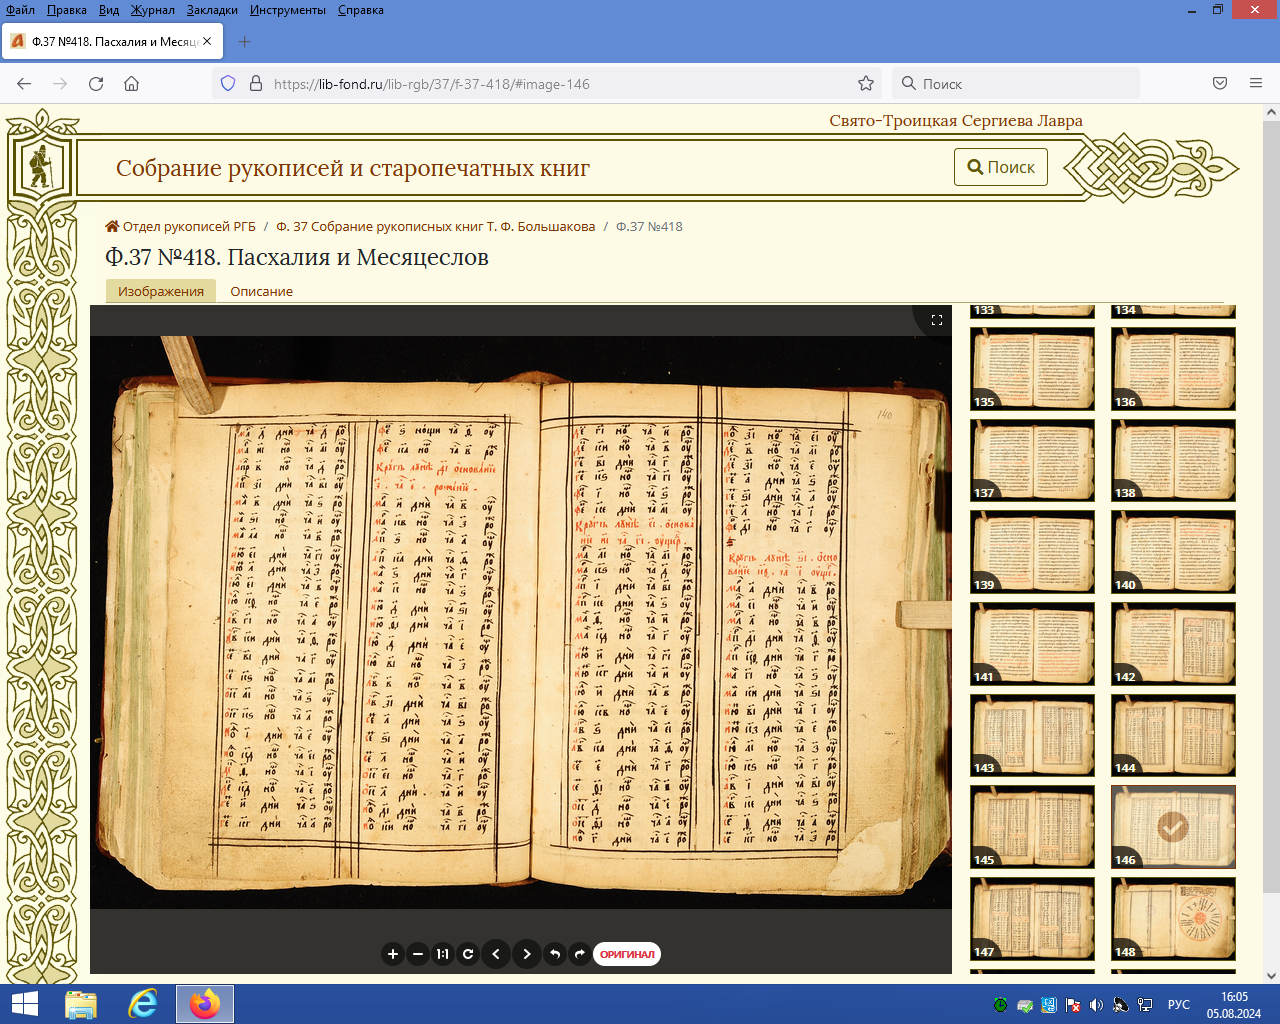Image resolution: width=1280 pixels, height=1024 pixels.
Task: Select thumbnail 145
Action: point(1032,826)
